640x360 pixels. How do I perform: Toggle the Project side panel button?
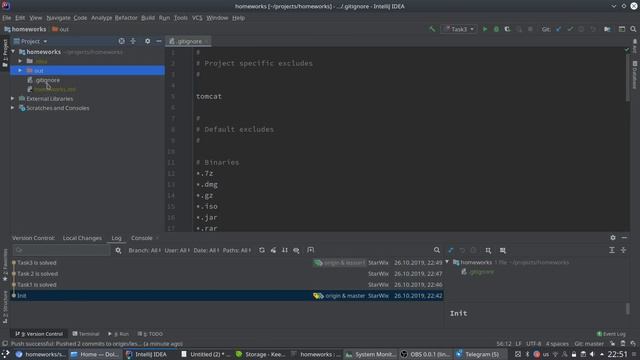(5, 53)
